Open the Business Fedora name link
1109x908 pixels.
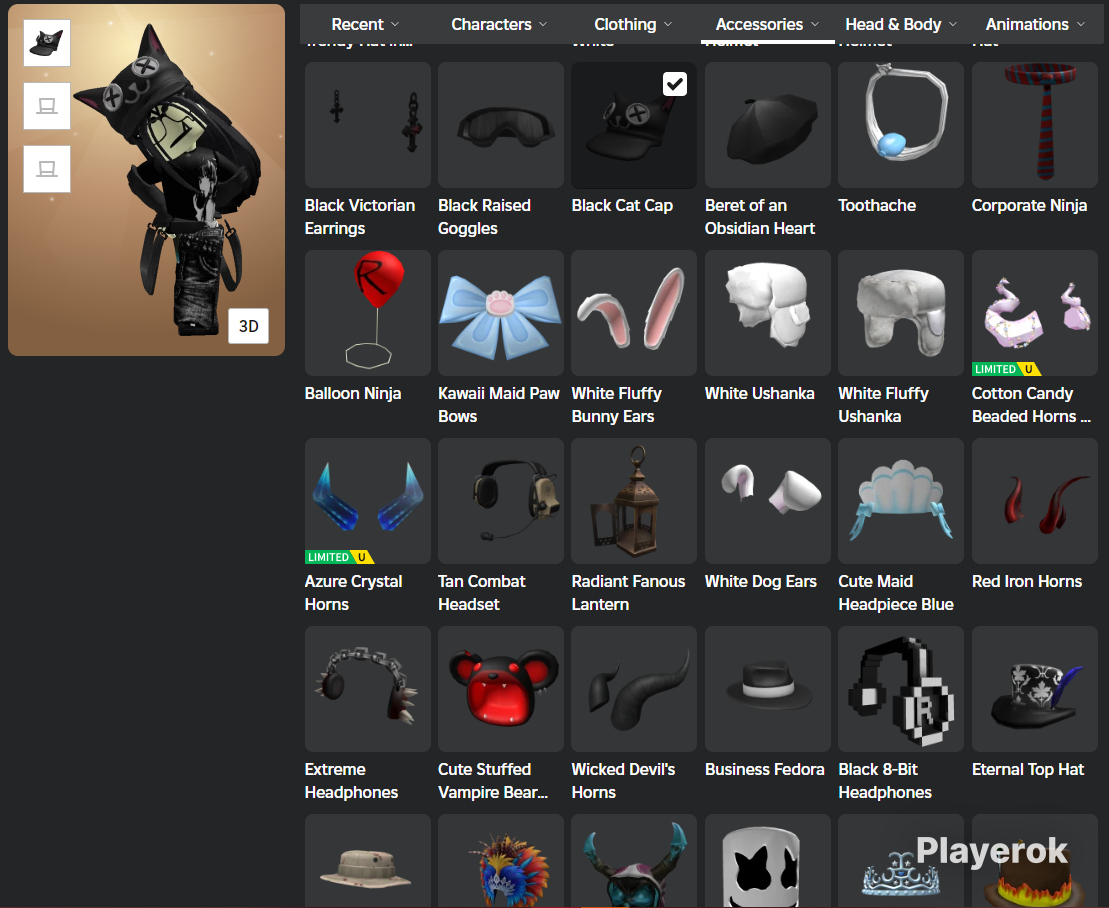tap(765, 770)
